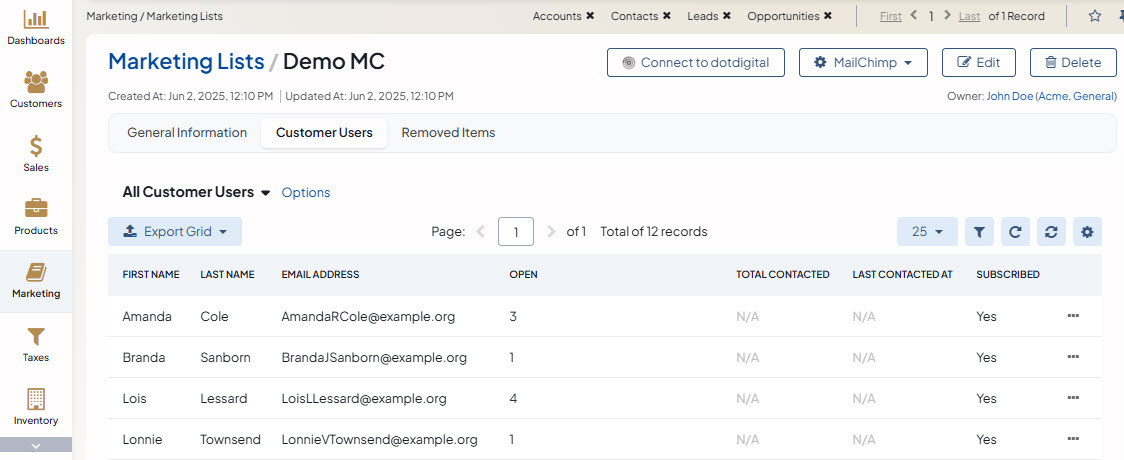Open the Export Grid dropdown
The width and height of the screenshot is (1124, 460).
(x=175, y=232)
